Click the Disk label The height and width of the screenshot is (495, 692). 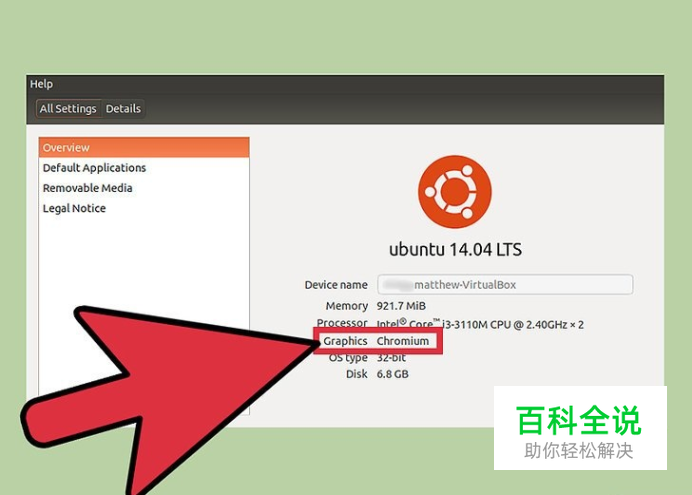pyautogui.click(x=357, y=374)
